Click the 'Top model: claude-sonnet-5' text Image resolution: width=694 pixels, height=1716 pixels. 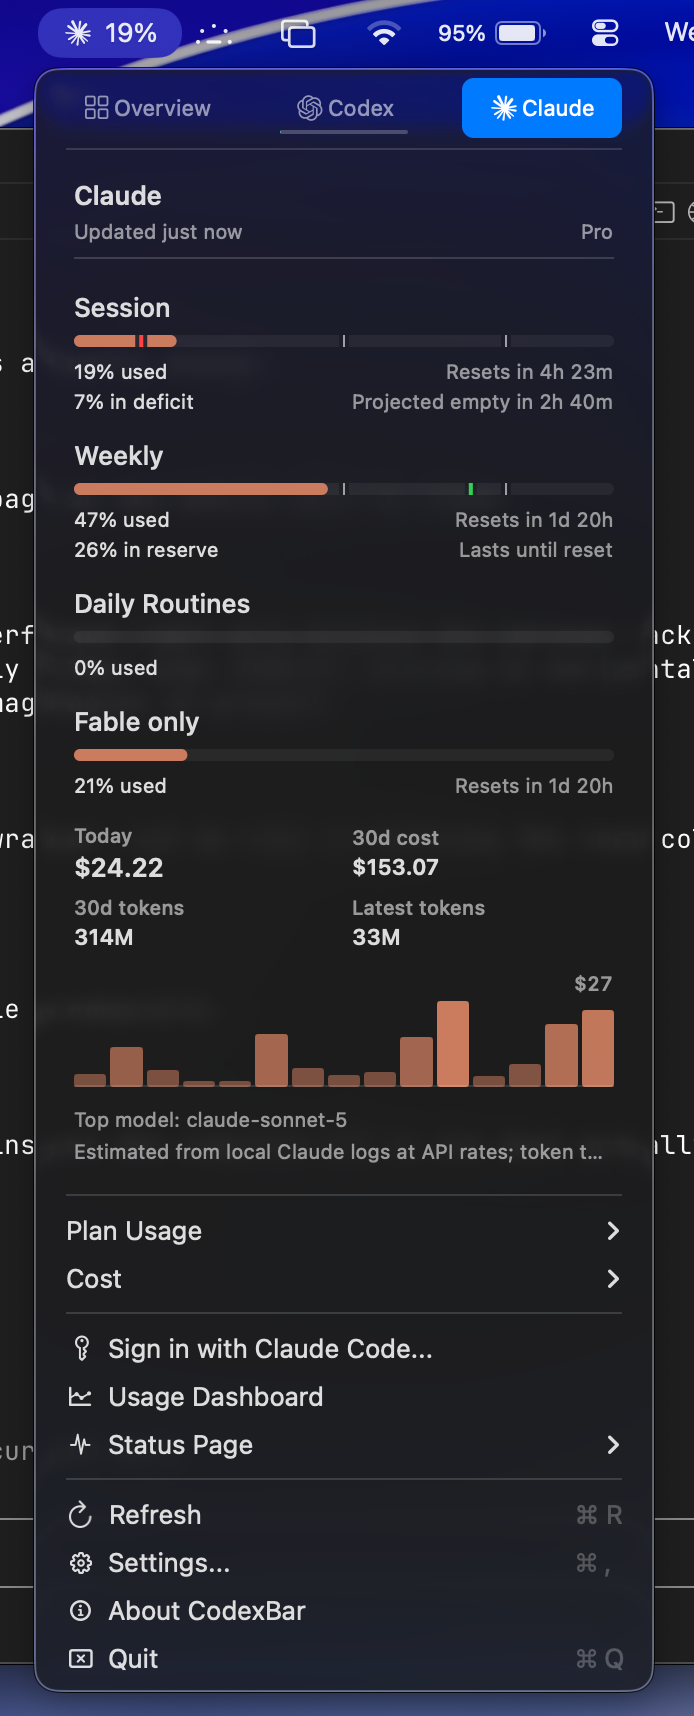click(211, 1120)
